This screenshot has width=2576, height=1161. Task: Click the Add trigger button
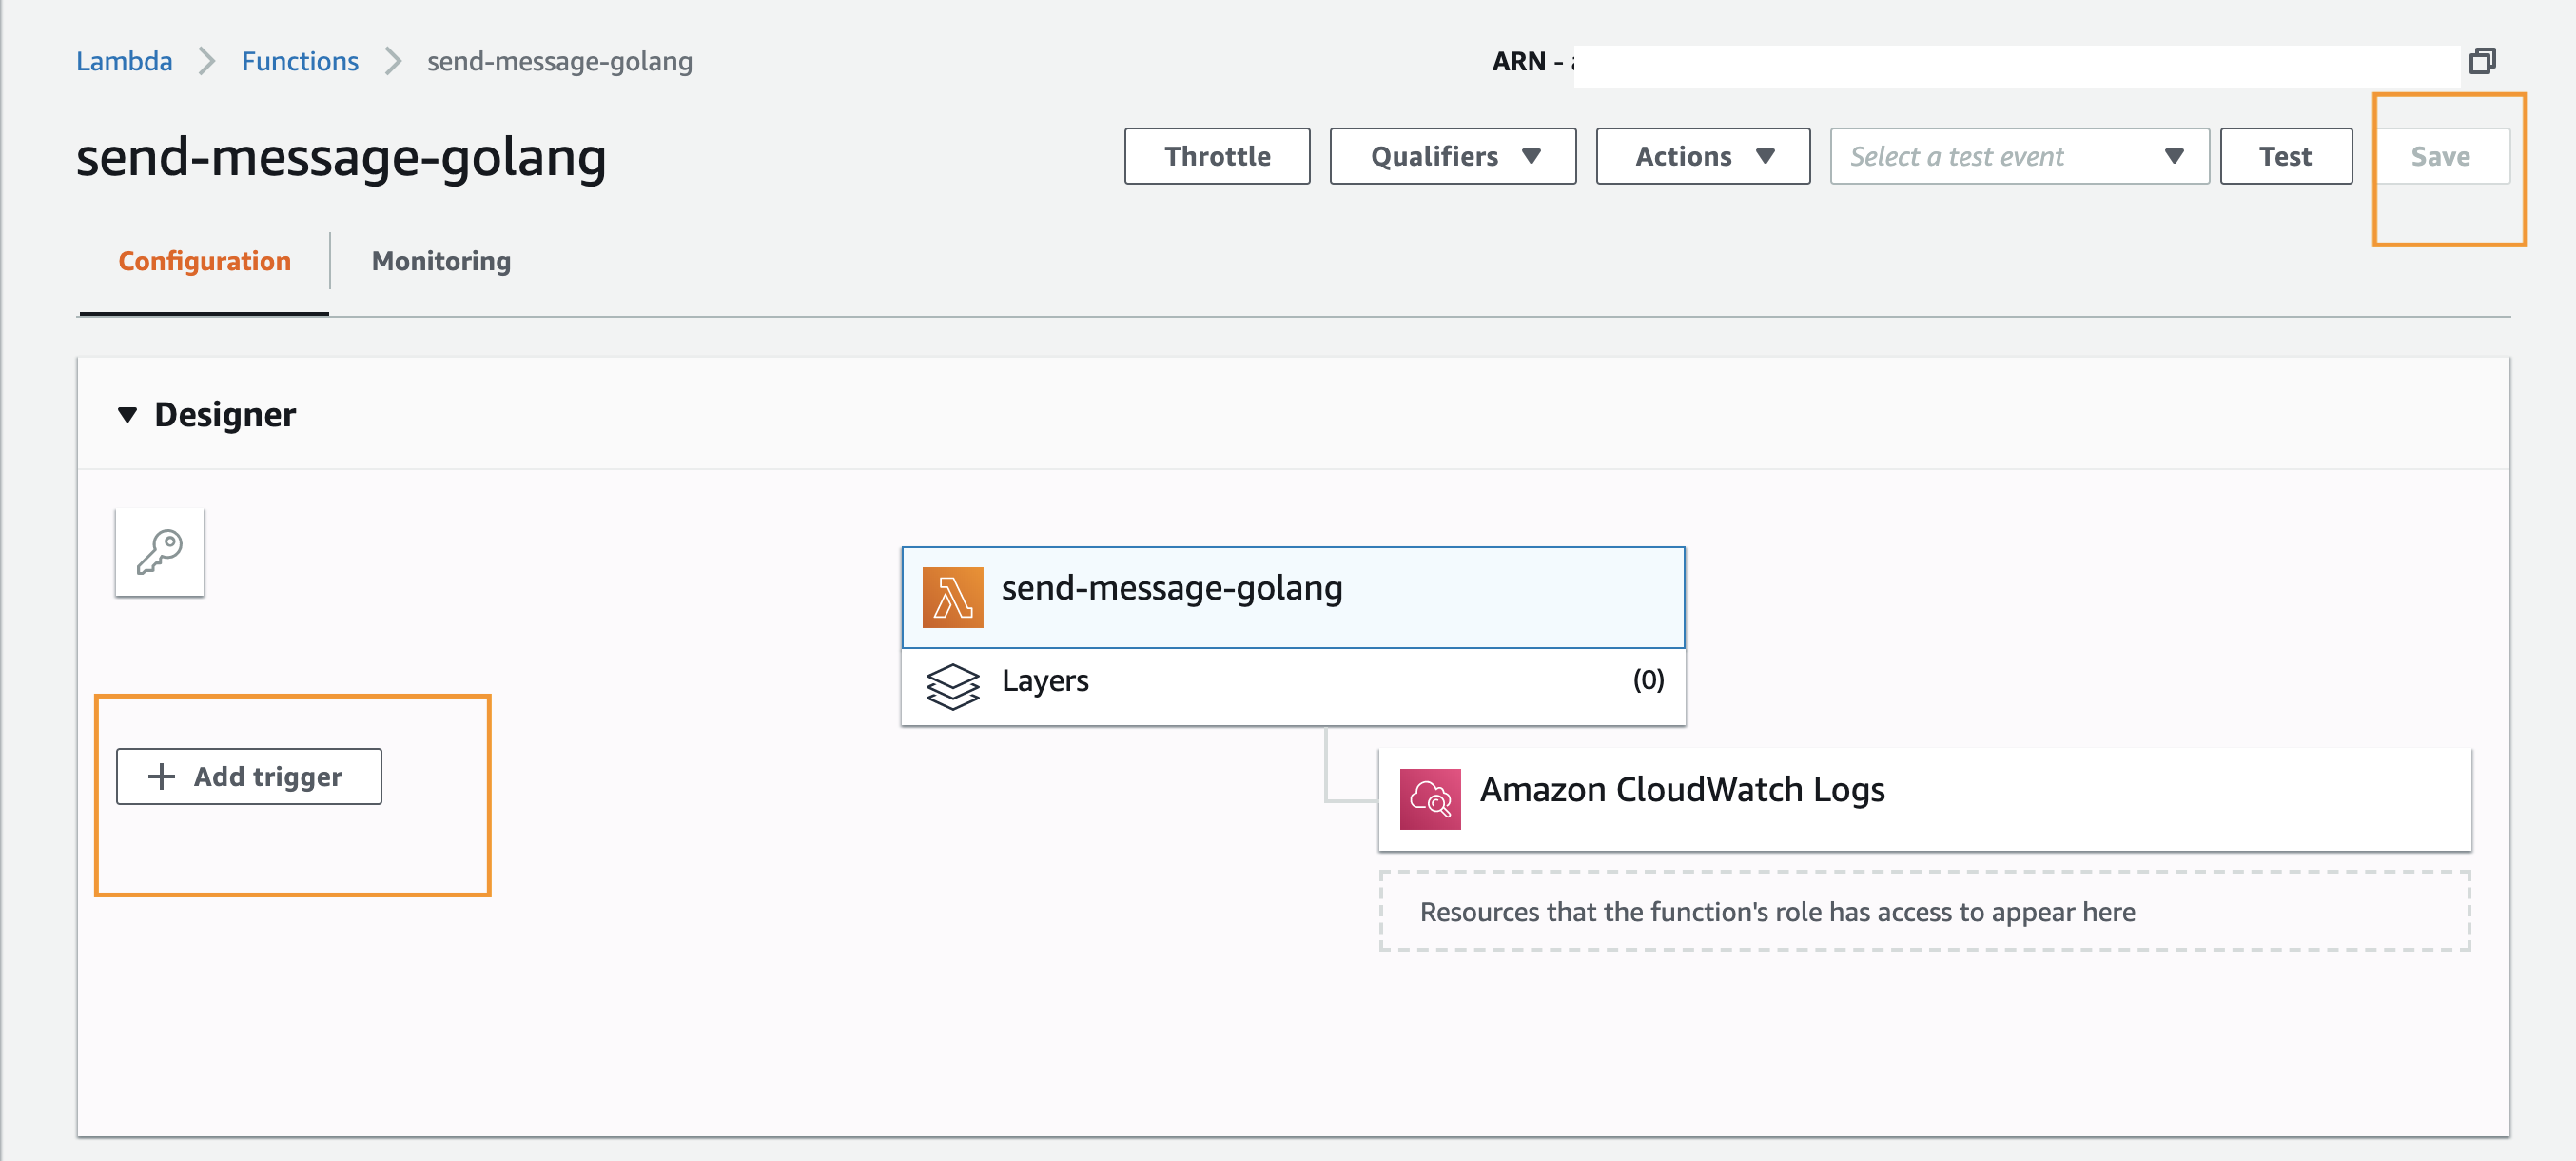[x=249, y=776]
